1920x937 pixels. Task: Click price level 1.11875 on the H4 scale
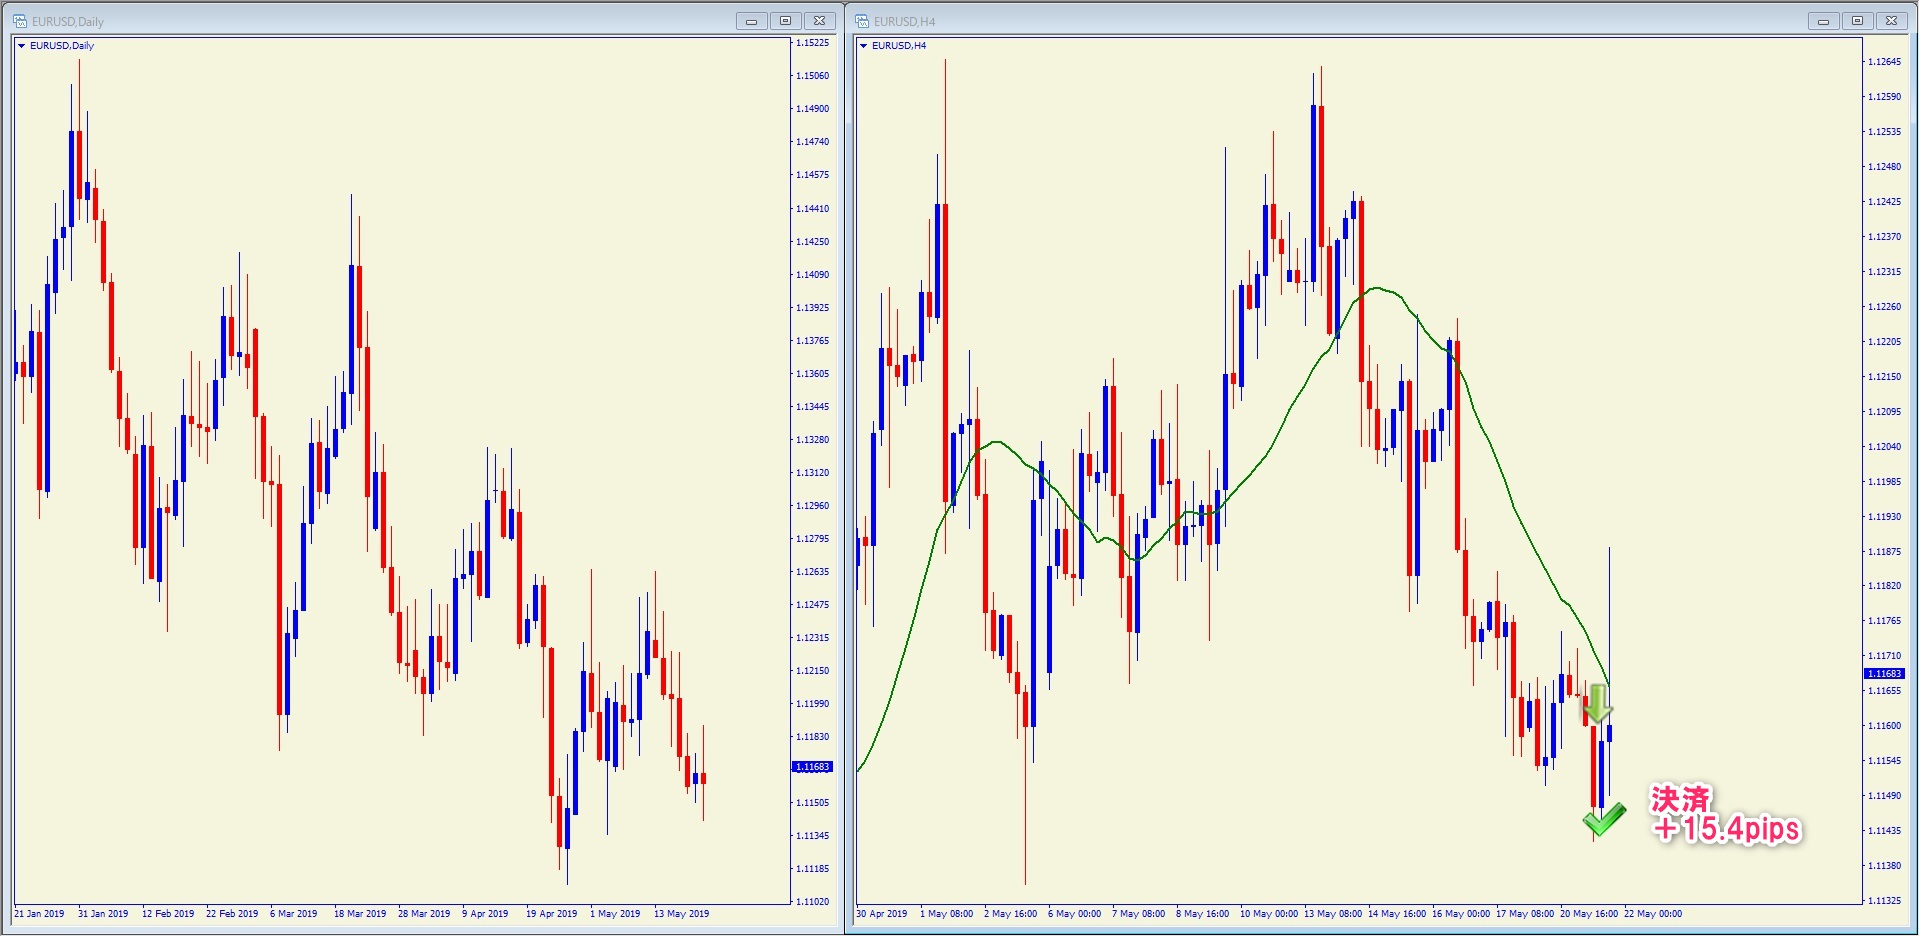(1885, 552)
